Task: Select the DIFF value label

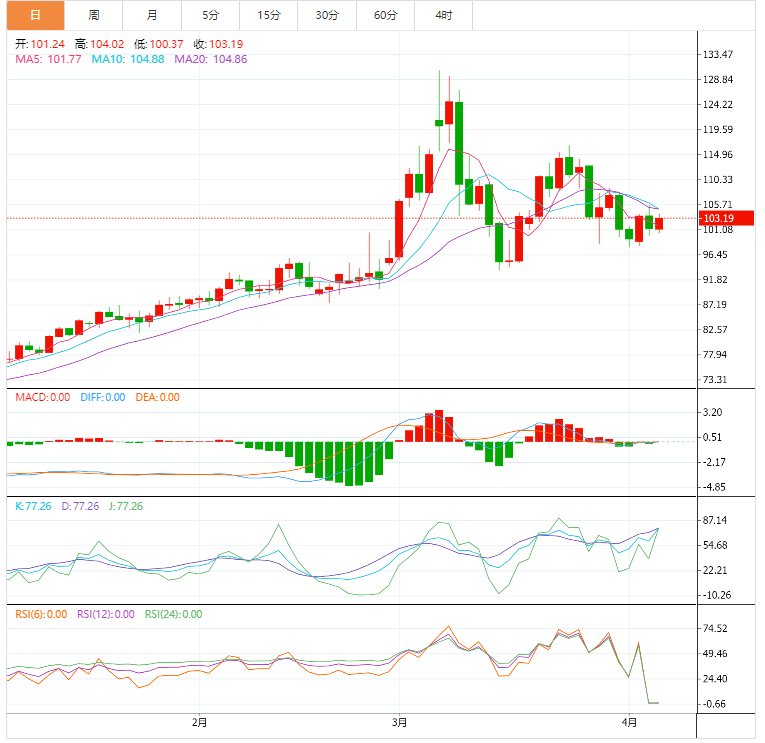Action: [102, 397]
